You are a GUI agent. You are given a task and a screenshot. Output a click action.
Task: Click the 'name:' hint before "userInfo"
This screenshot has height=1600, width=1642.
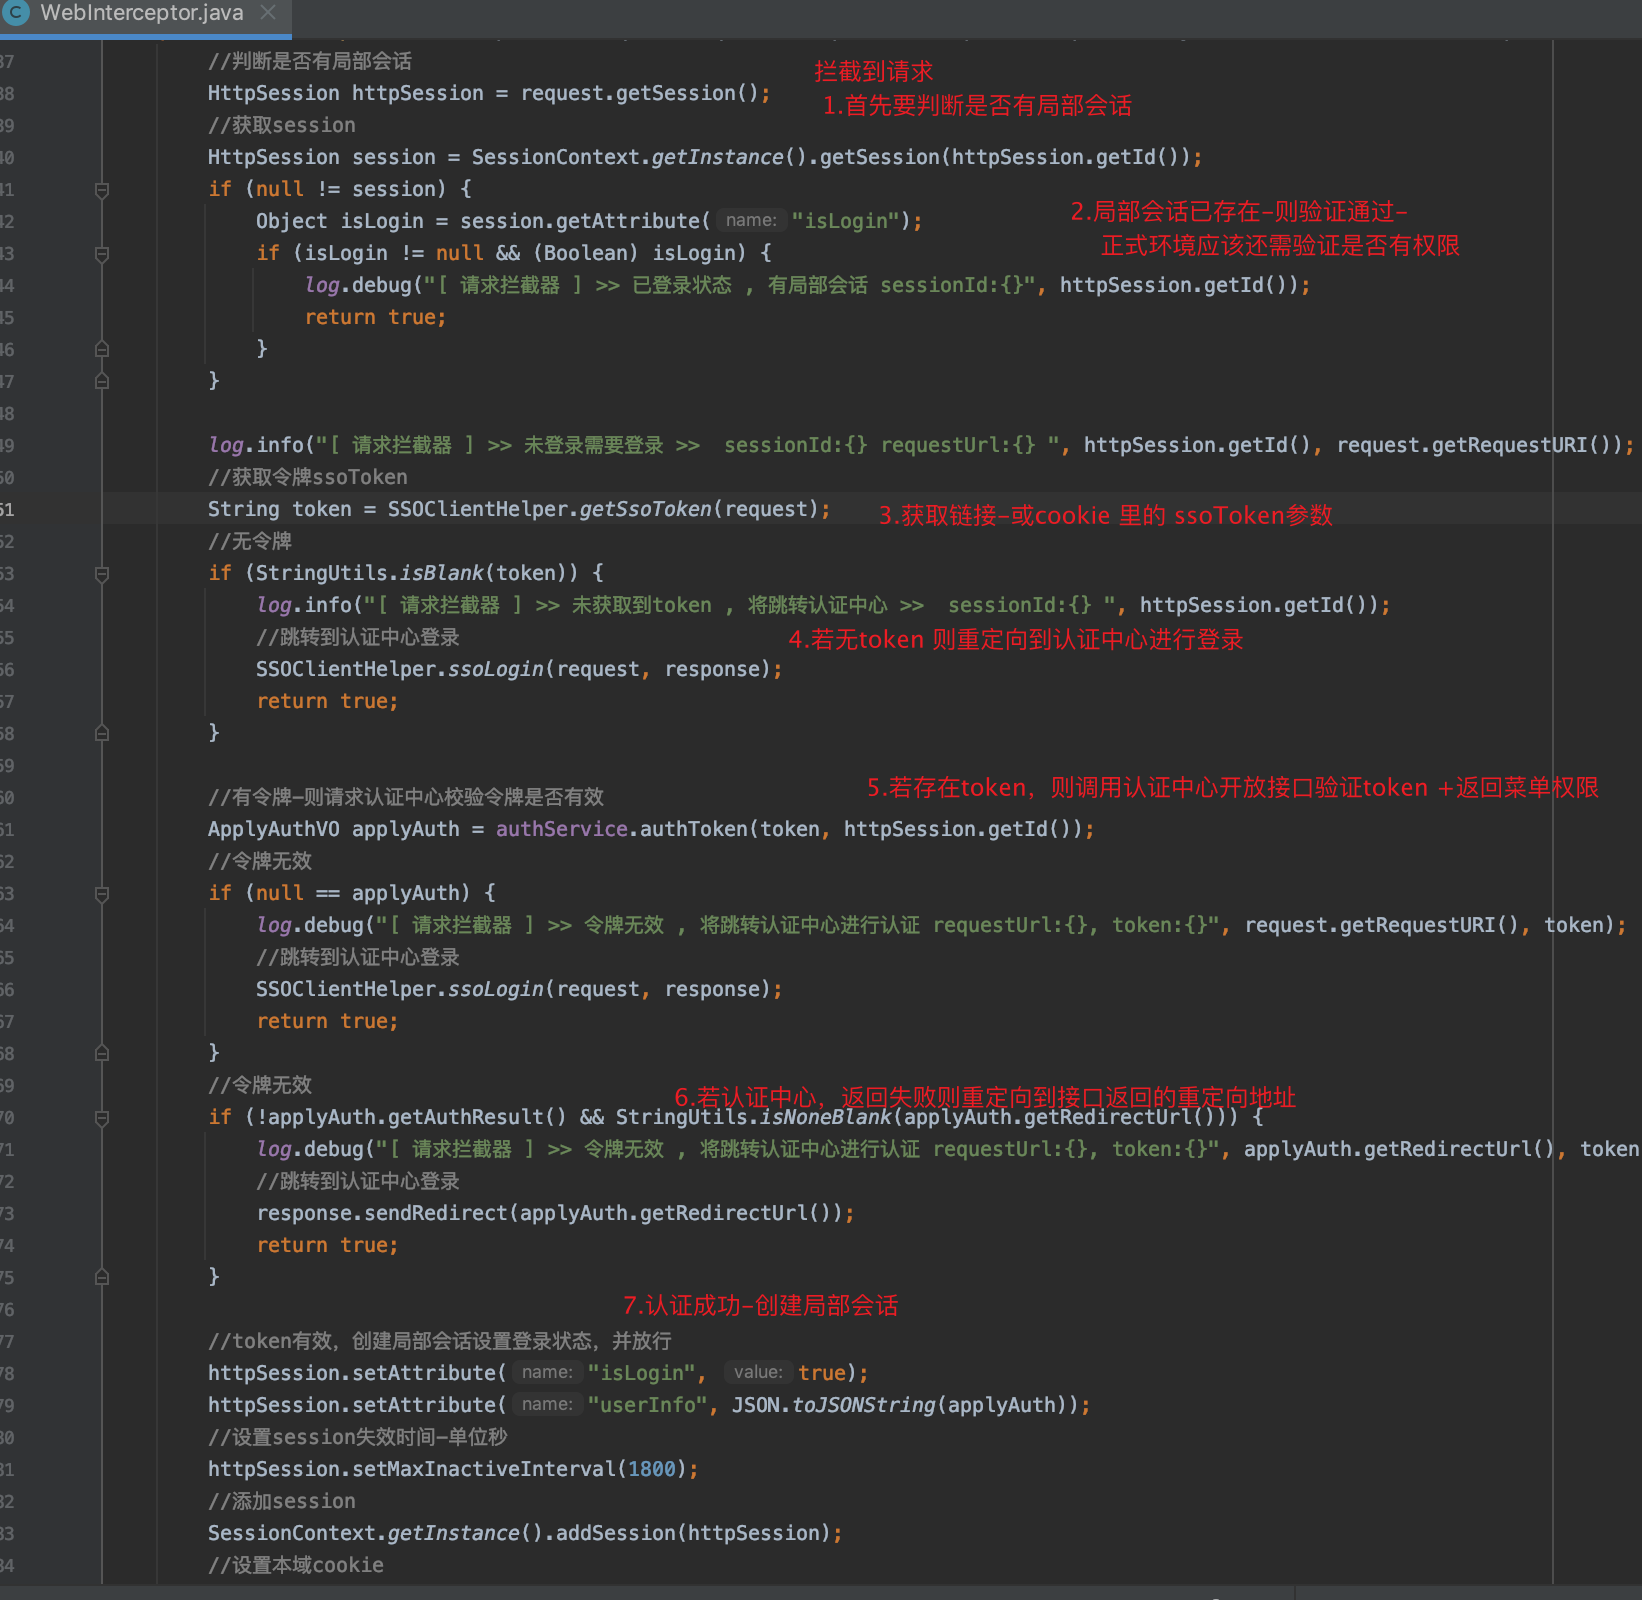click(x=547, y=1404)
